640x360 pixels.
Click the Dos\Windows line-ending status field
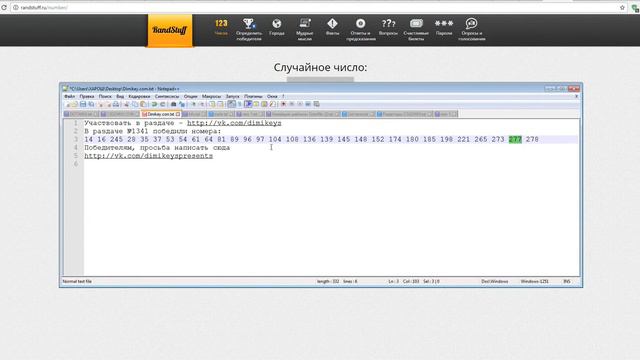point(495,281)
